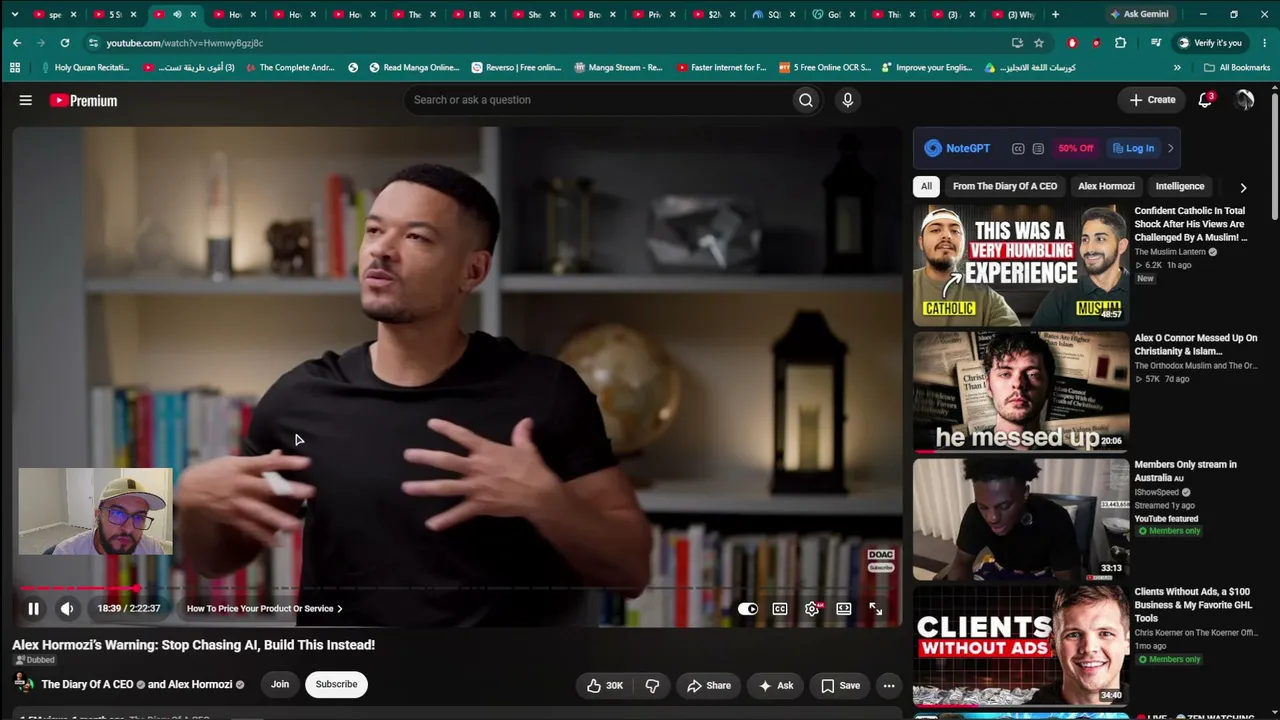View site information icon in address bar
The image size is (1280, 720).
93,43
